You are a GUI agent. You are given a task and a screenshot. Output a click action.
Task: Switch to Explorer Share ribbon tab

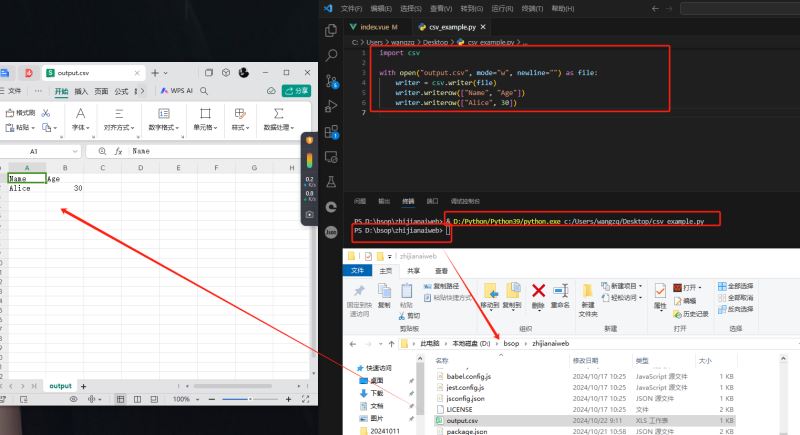point(413,271)
